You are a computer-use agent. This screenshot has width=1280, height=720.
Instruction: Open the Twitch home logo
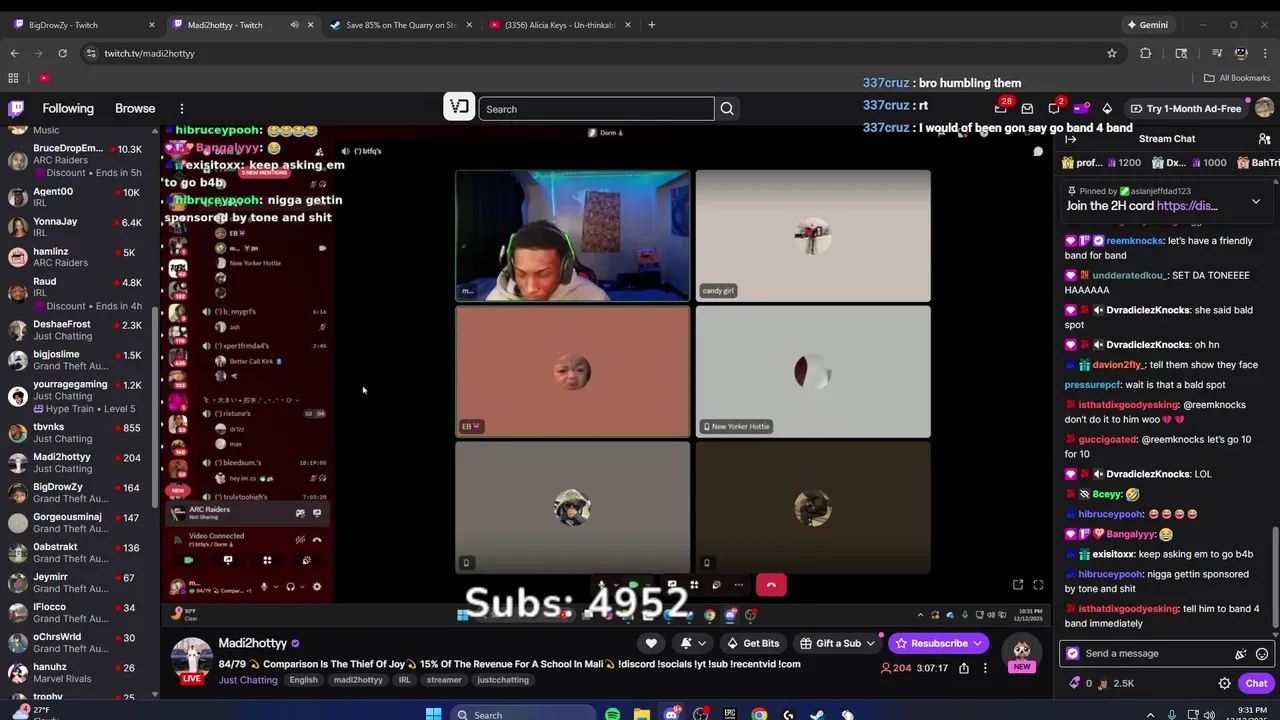(x=16, y=108)
